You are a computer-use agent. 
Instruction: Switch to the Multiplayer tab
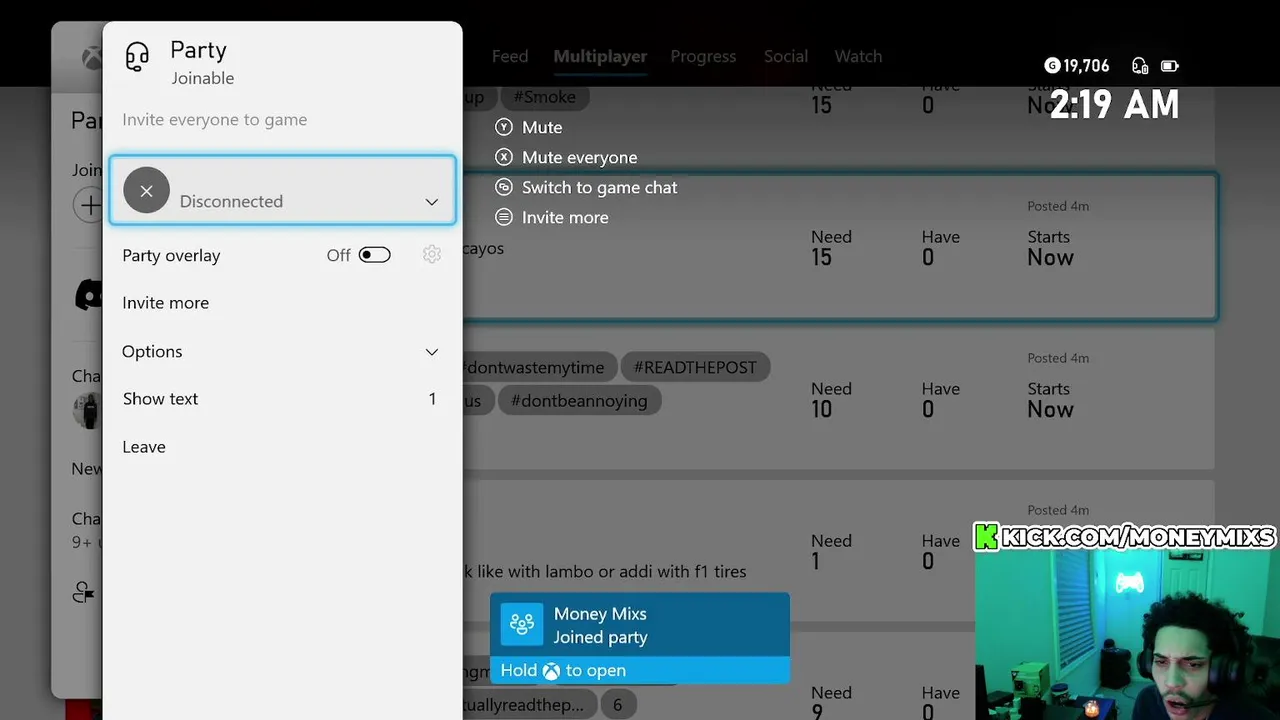point(600,56)
